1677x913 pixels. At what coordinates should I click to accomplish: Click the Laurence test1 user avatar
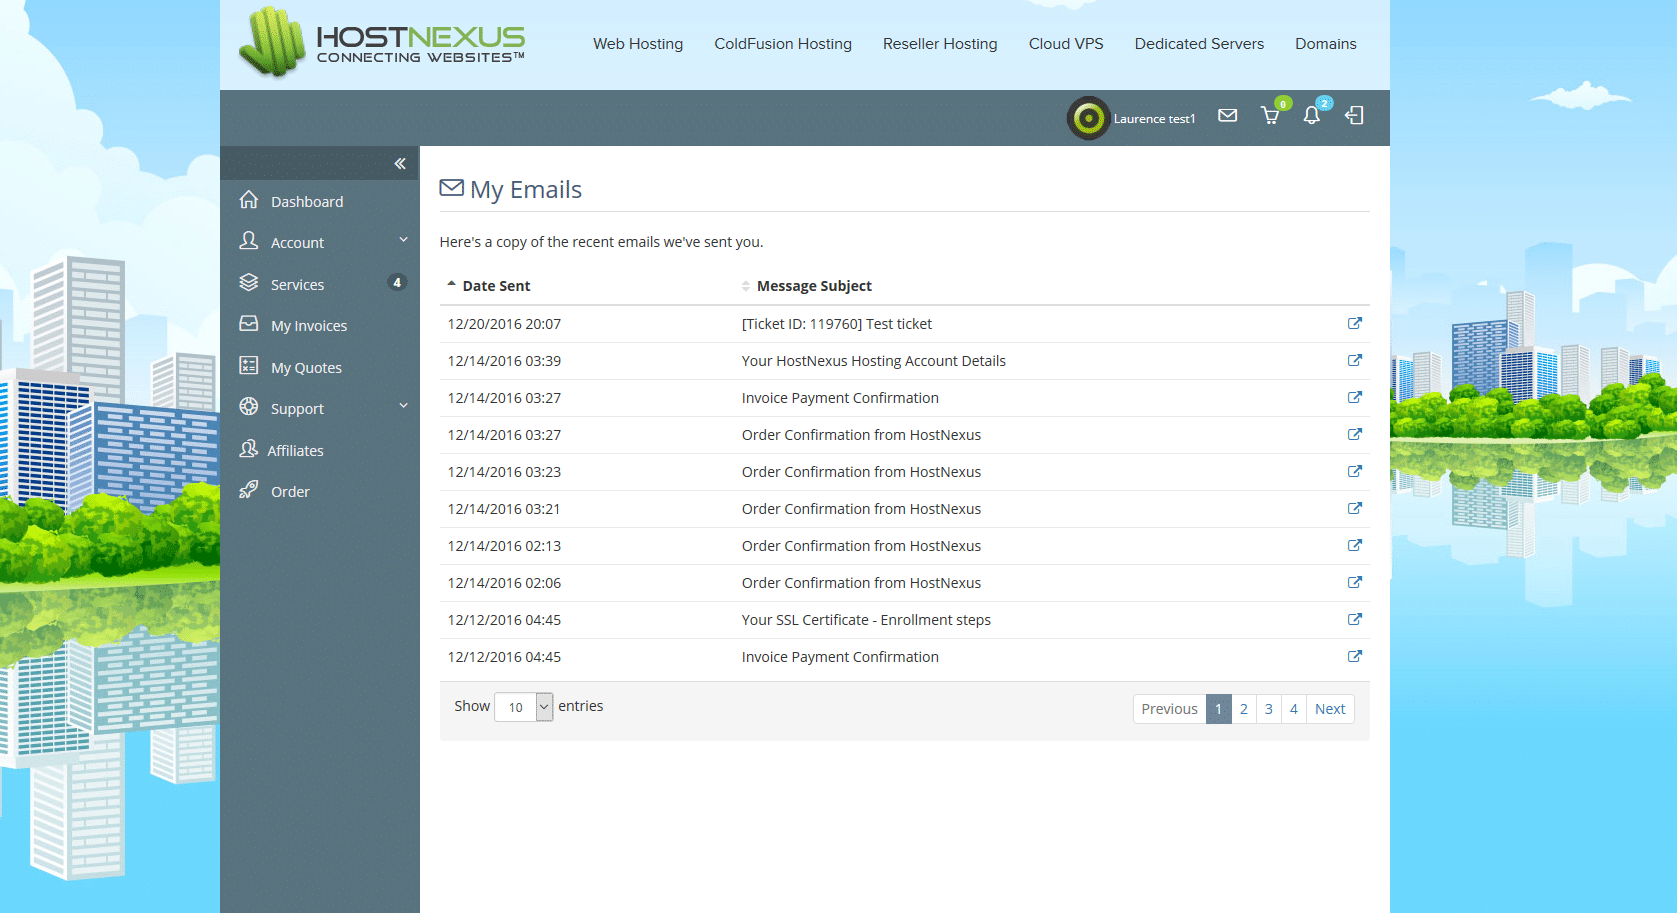coord(1088,118)
